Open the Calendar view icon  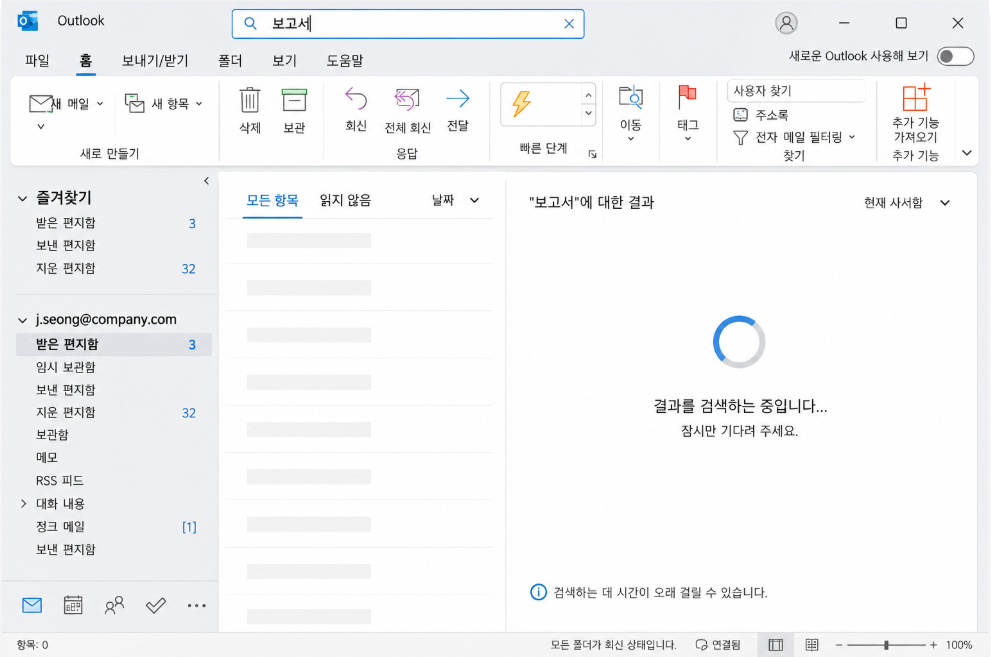(x=73, y=605)
